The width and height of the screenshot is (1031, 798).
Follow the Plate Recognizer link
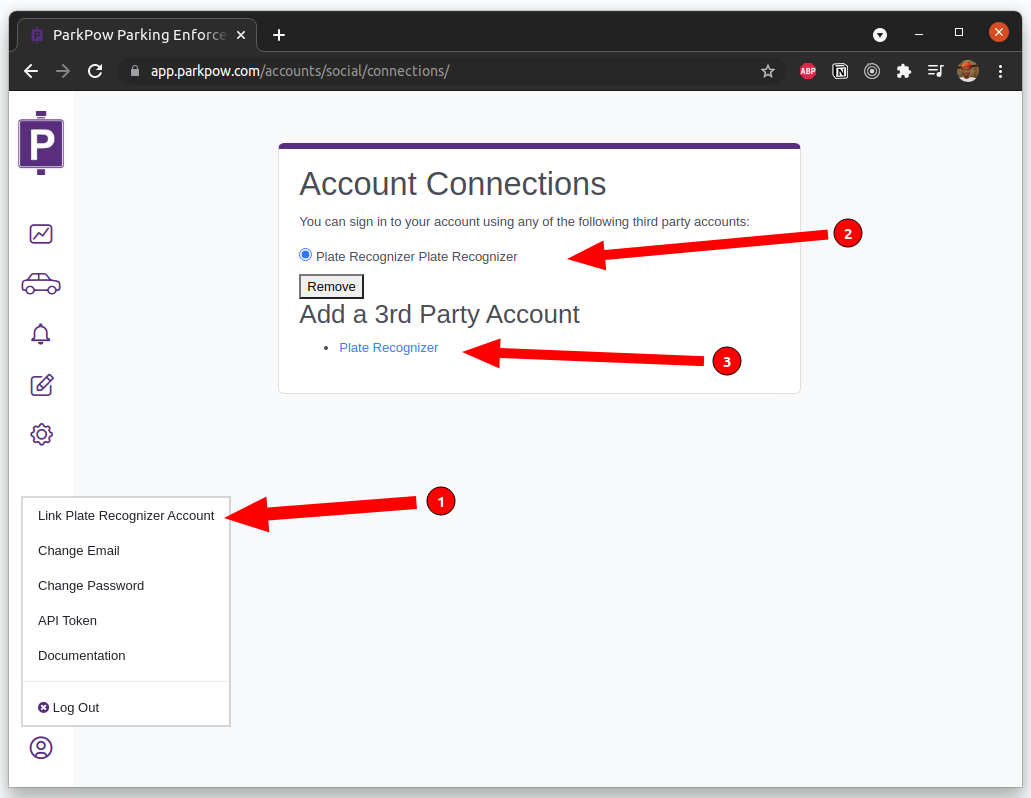[x=389, y=348]
